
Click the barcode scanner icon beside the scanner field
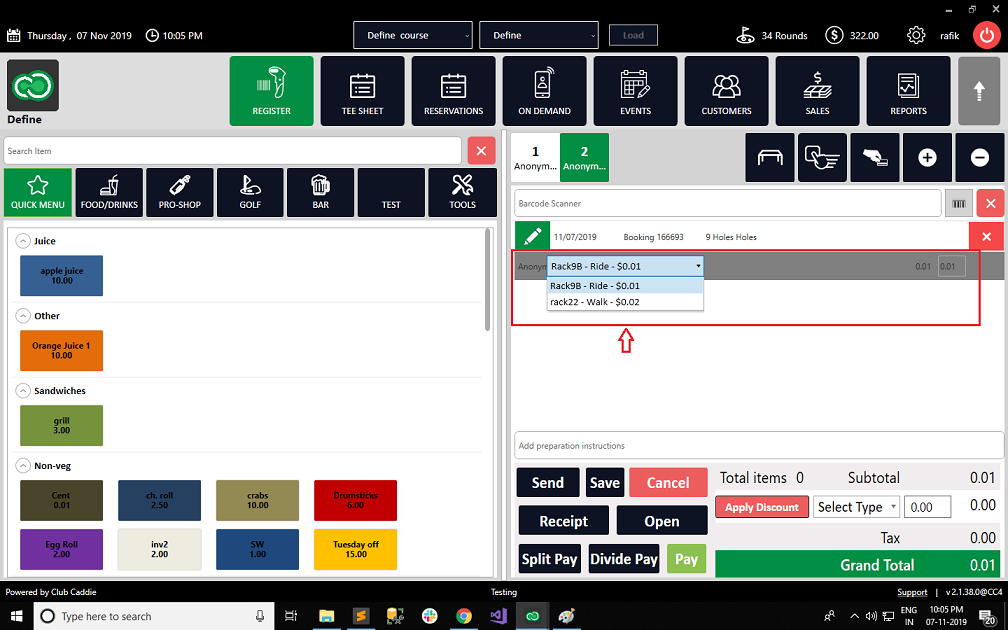(958, 203)
